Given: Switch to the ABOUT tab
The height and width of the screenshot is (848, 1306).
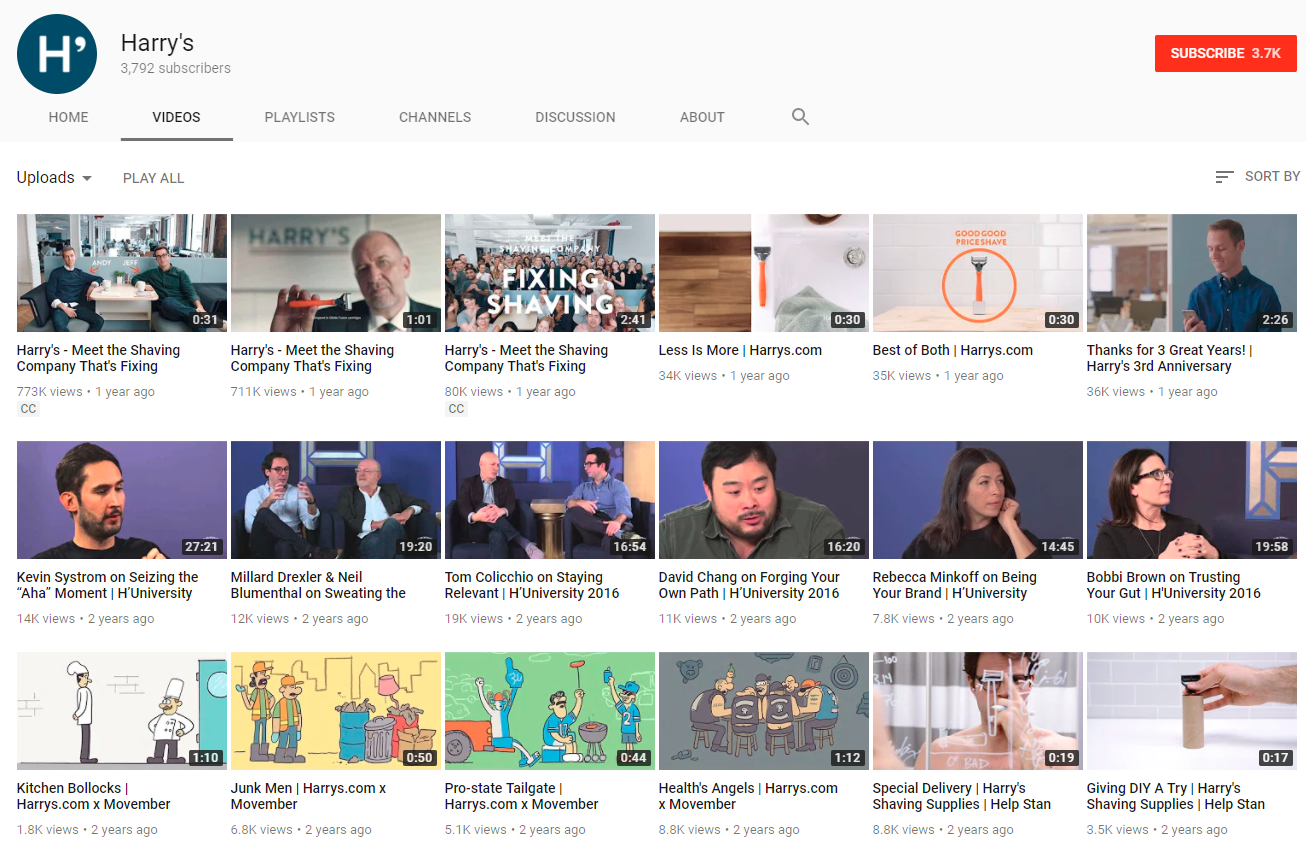Looking at the screenshot, I should pos(702,117).
